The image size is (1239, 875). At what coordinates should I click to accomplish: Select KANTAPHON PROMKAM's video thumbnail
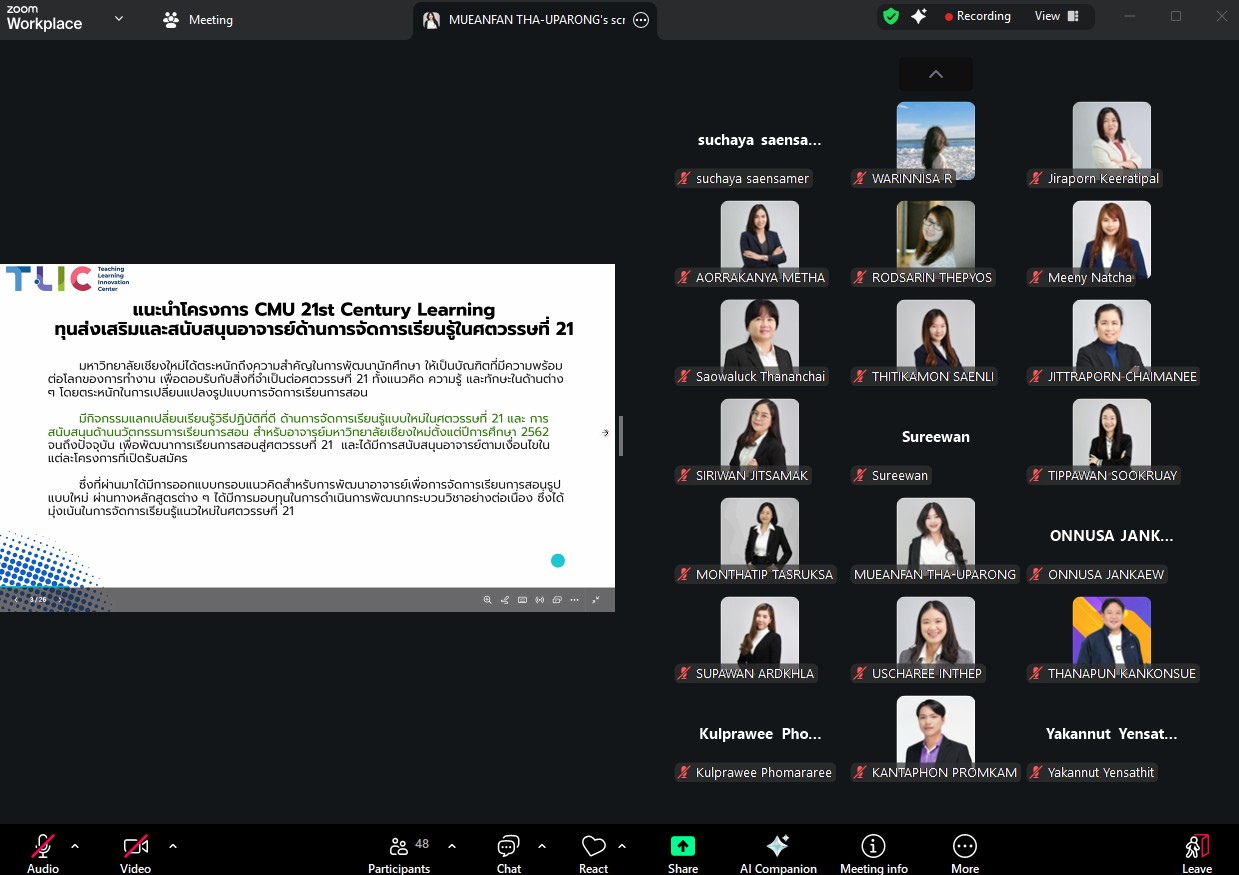pos(935,732)
